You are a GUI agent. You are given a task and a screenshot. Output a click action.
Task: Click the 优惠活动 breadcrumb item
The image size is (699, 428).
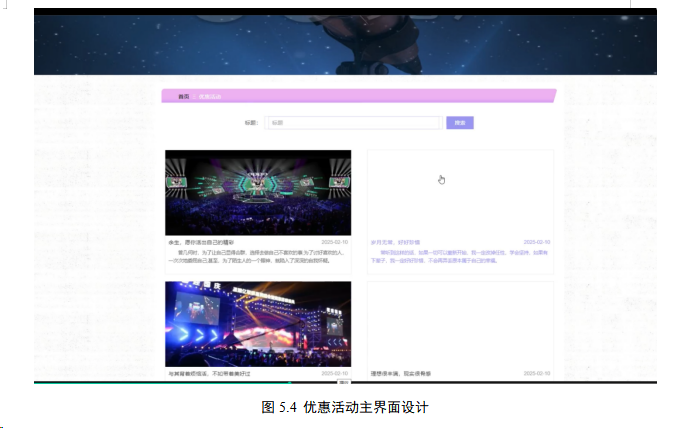(x=210, y=96)
